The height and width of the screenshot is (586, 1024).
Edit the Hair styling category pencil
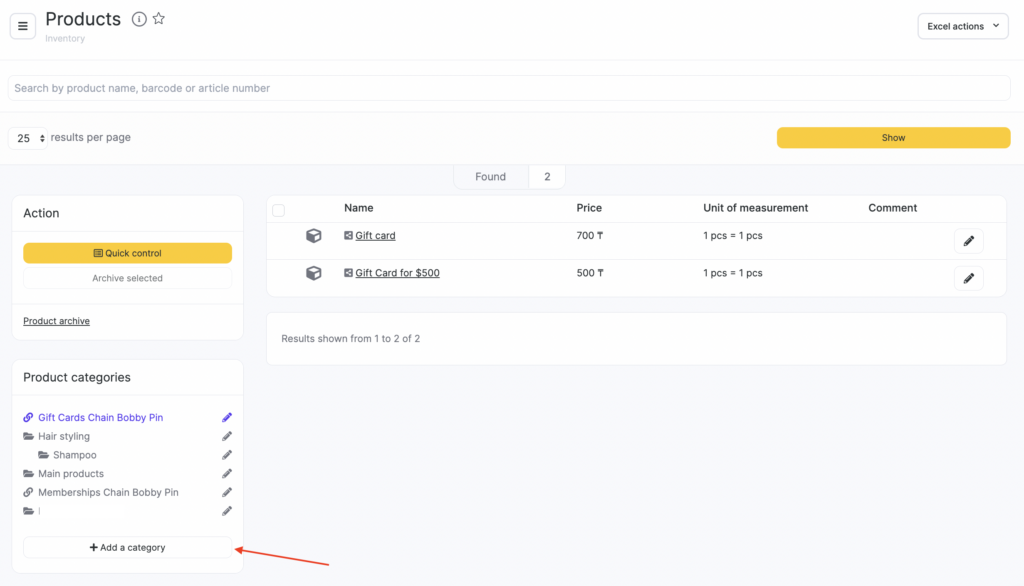[227, 436]
